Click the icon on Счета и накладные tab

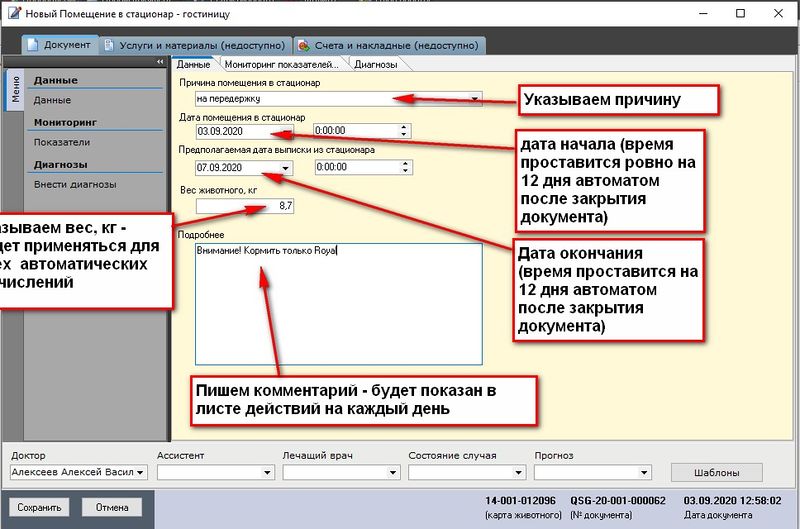(304, 45)
